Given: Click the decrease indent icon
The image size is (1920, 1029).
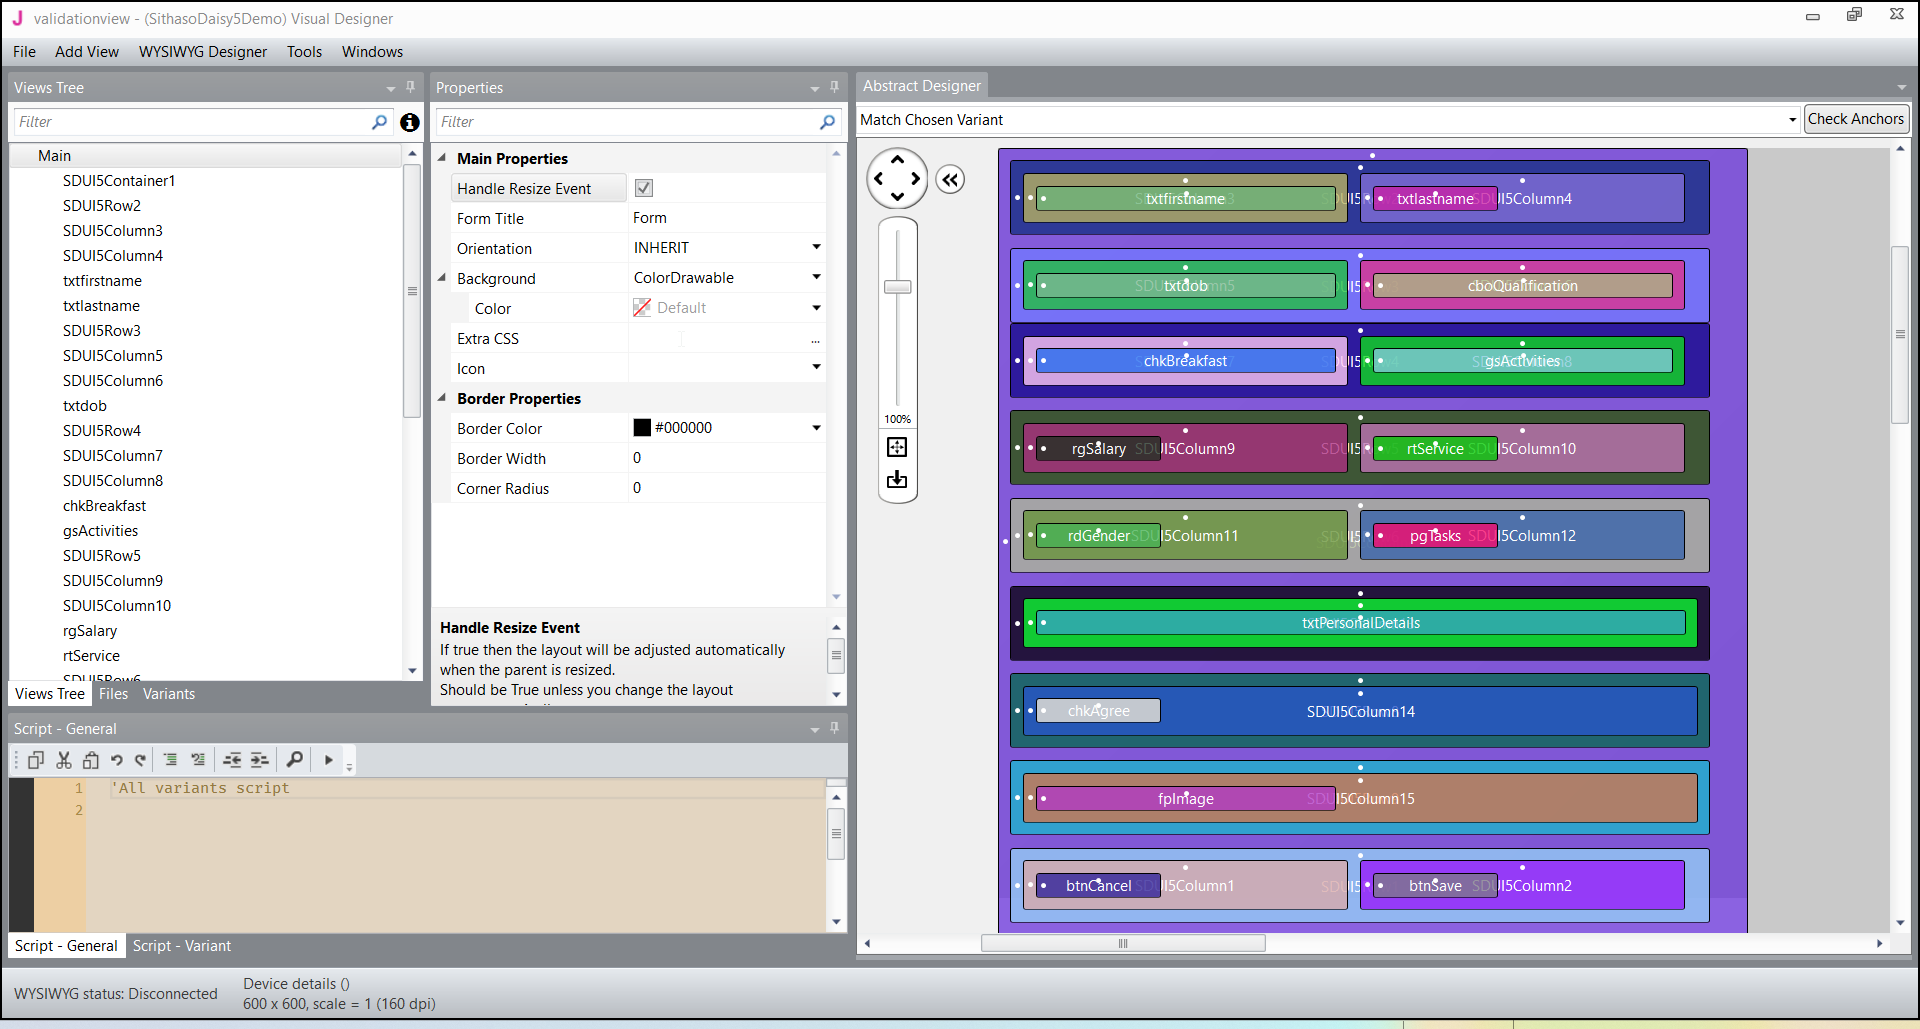Looking at the screenshot, I should point(232,760).
